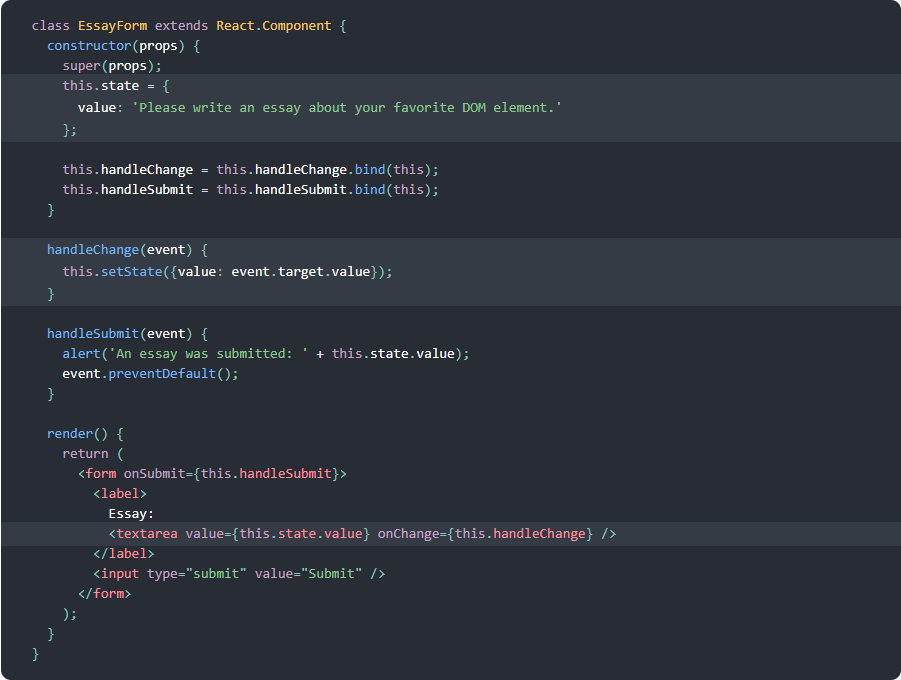This screenshot has height=680, width=901.
Task: Click the opening '<label>' tag
Action: click(120, 494)
